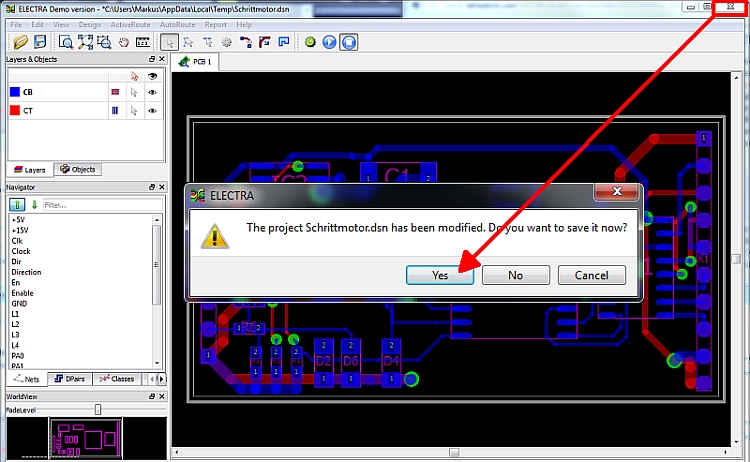The height and width of the screenshot is (462, 750).
Task: Click the pointer select tool in toolbar
Action: [x=170, y=42]
